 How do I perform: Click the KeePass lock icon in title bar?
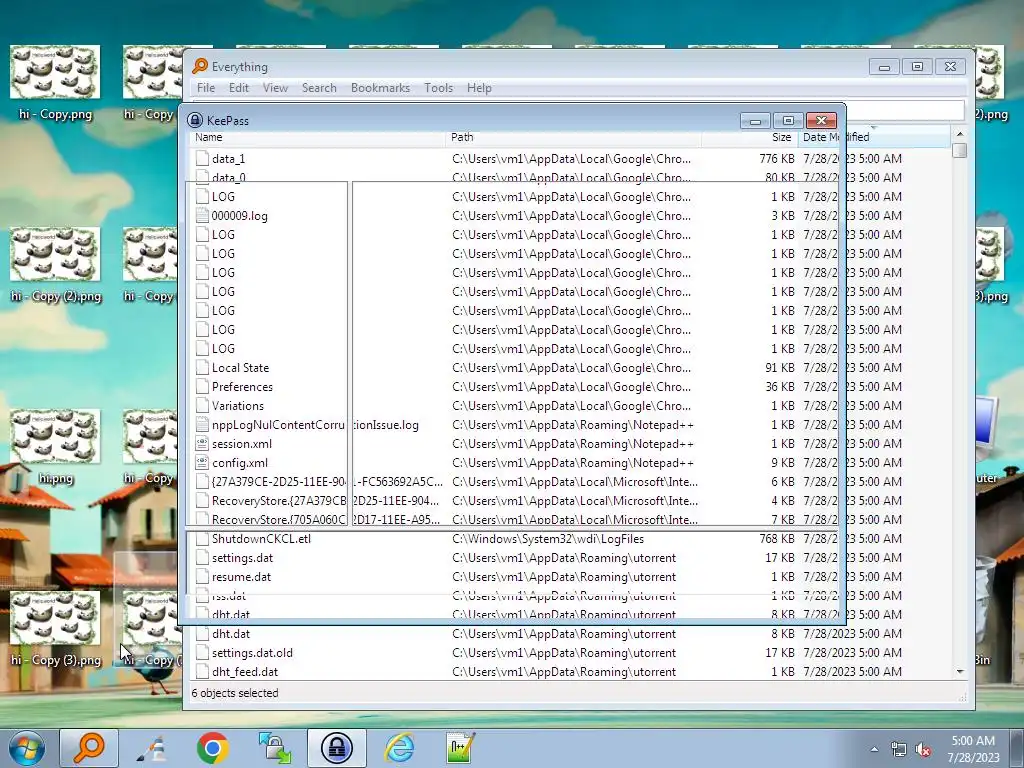pos(195,120)
